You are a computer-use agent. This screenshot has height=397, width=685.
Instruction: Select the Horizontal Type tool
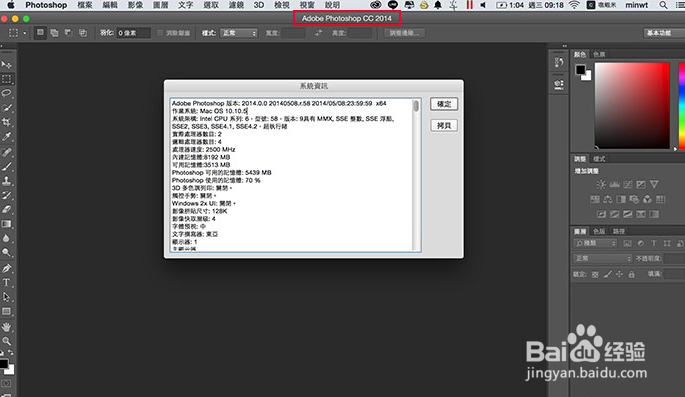6,283
